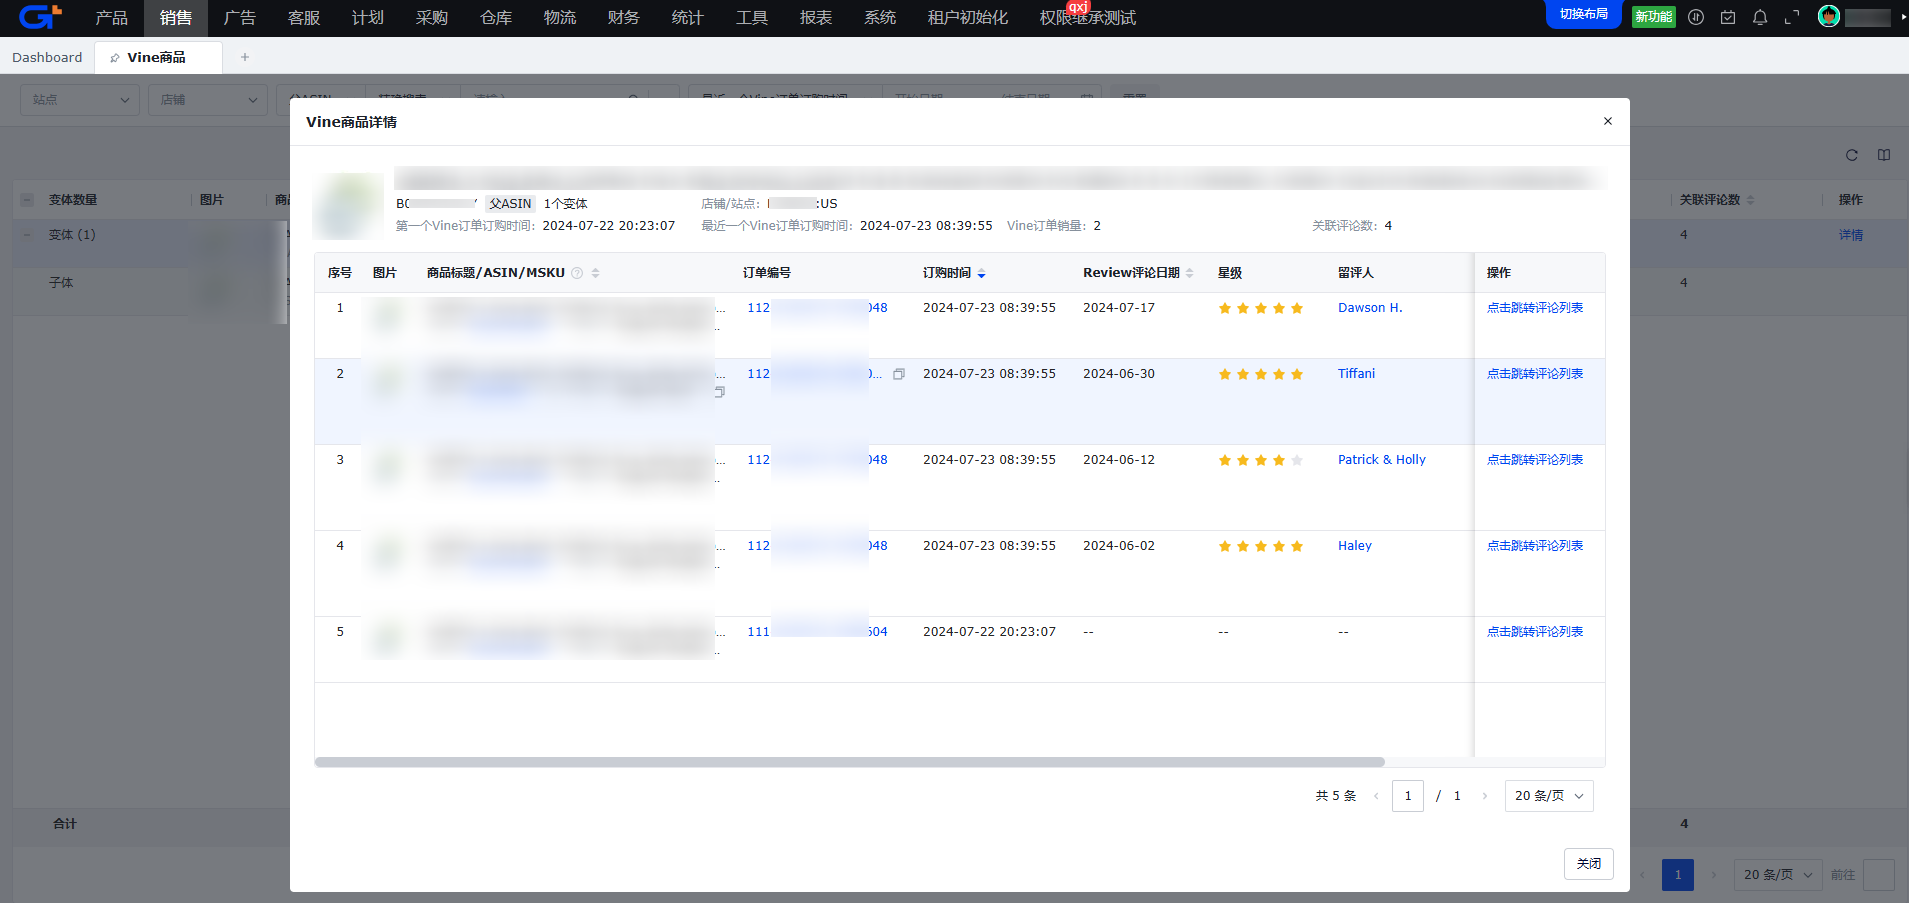Image resolution: width=1909 pixels, height=903 pixels.
Task: Open the 20 条/页 dropdown in dialog
Action: [1549, 796]
